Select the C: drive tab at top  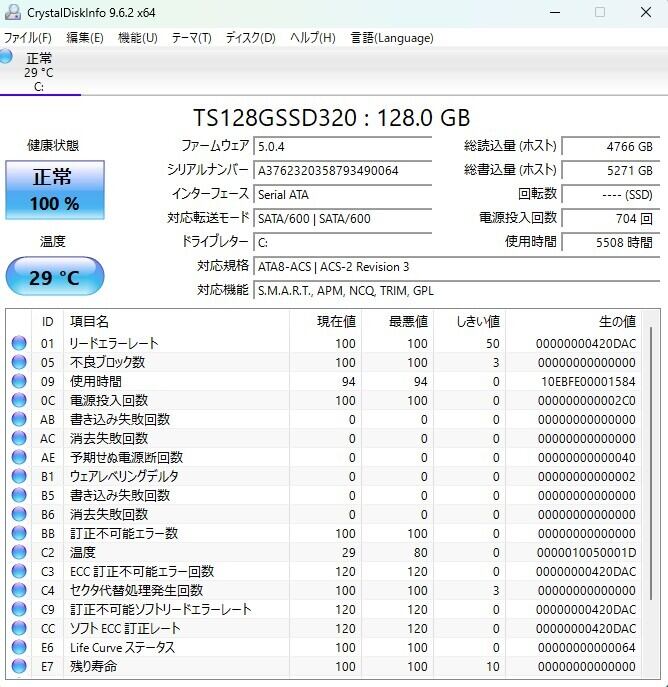click(x=40, y=72)
